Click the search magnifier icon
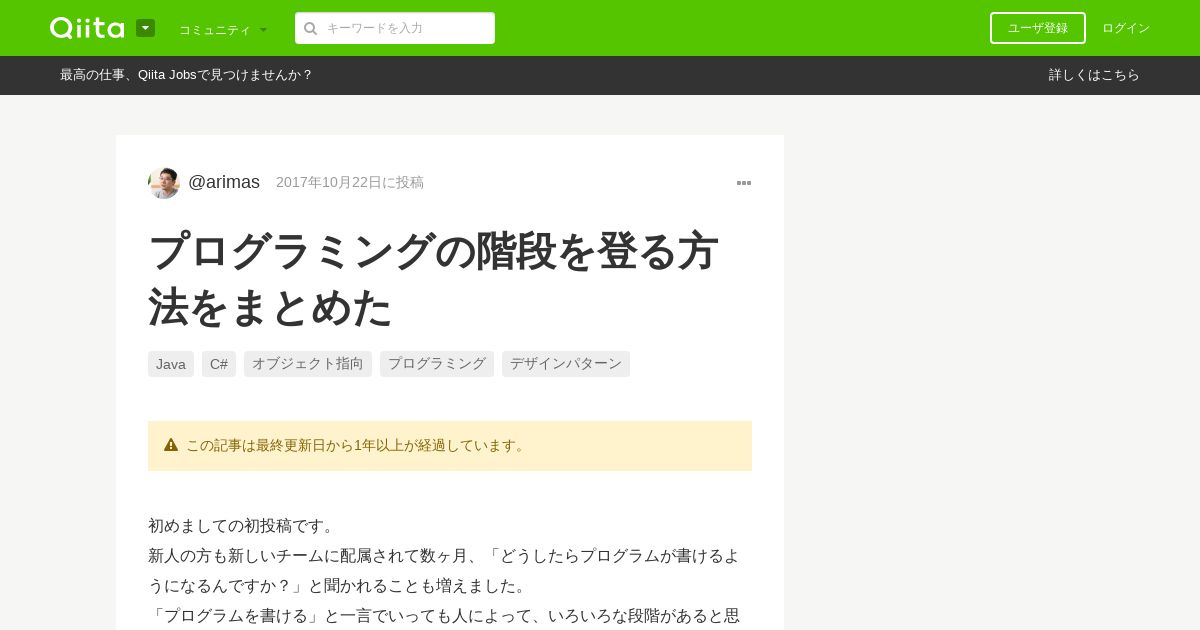Viewport: 1200px width, 630px height. pyautogui.click(x=311, y=28)
